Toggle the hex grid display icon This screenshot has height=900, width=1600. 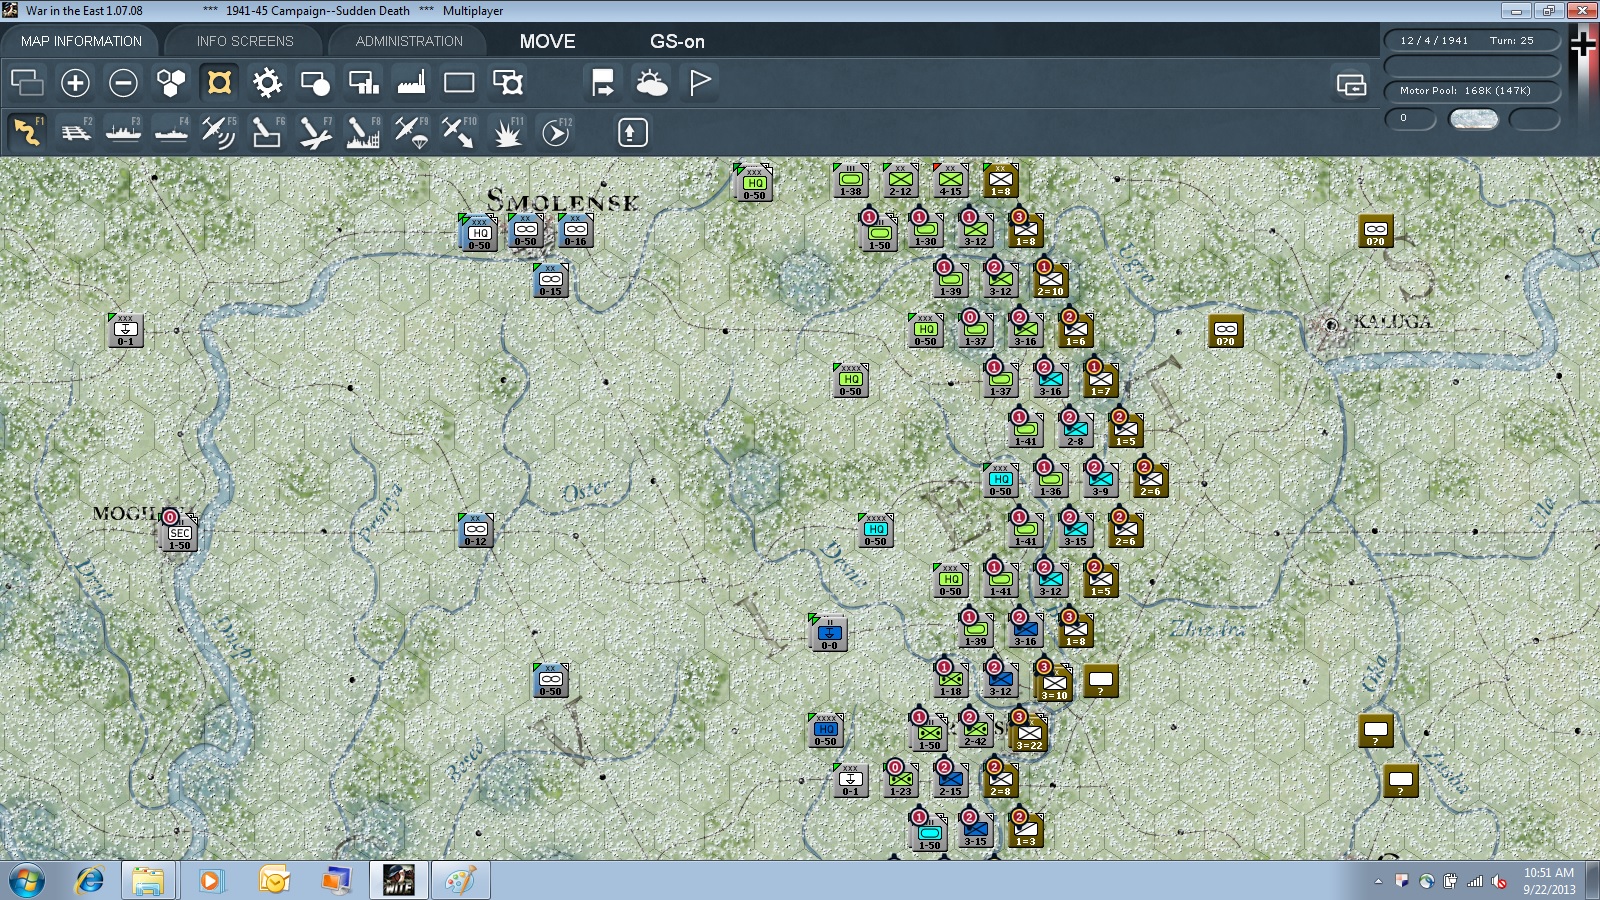(171, 83)
